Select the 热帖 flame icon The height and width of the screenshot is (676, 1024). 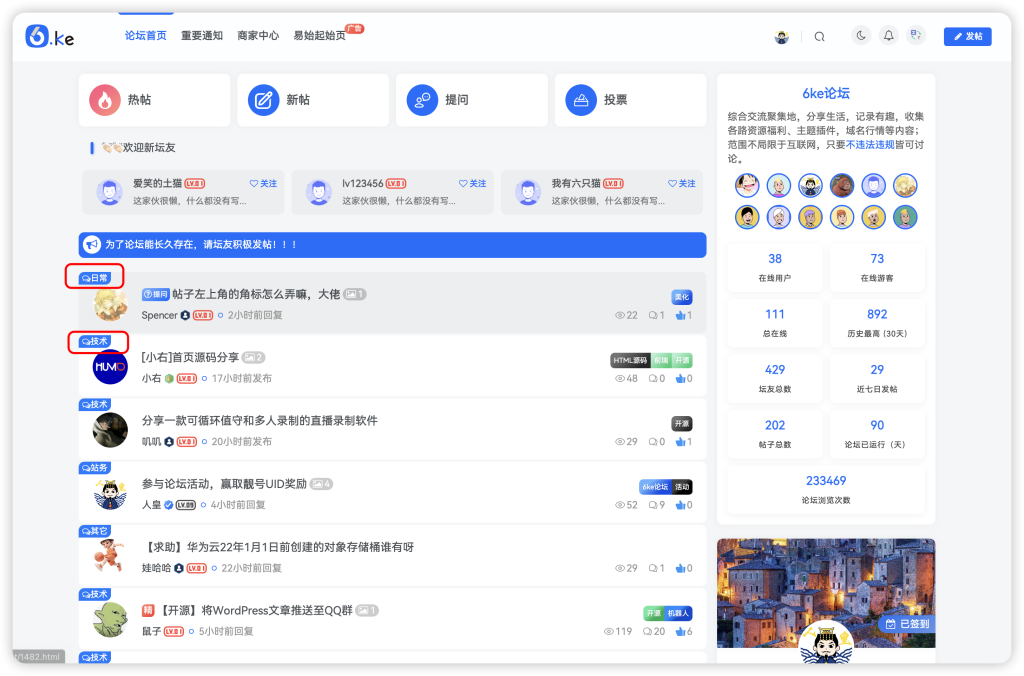[110, 100]
